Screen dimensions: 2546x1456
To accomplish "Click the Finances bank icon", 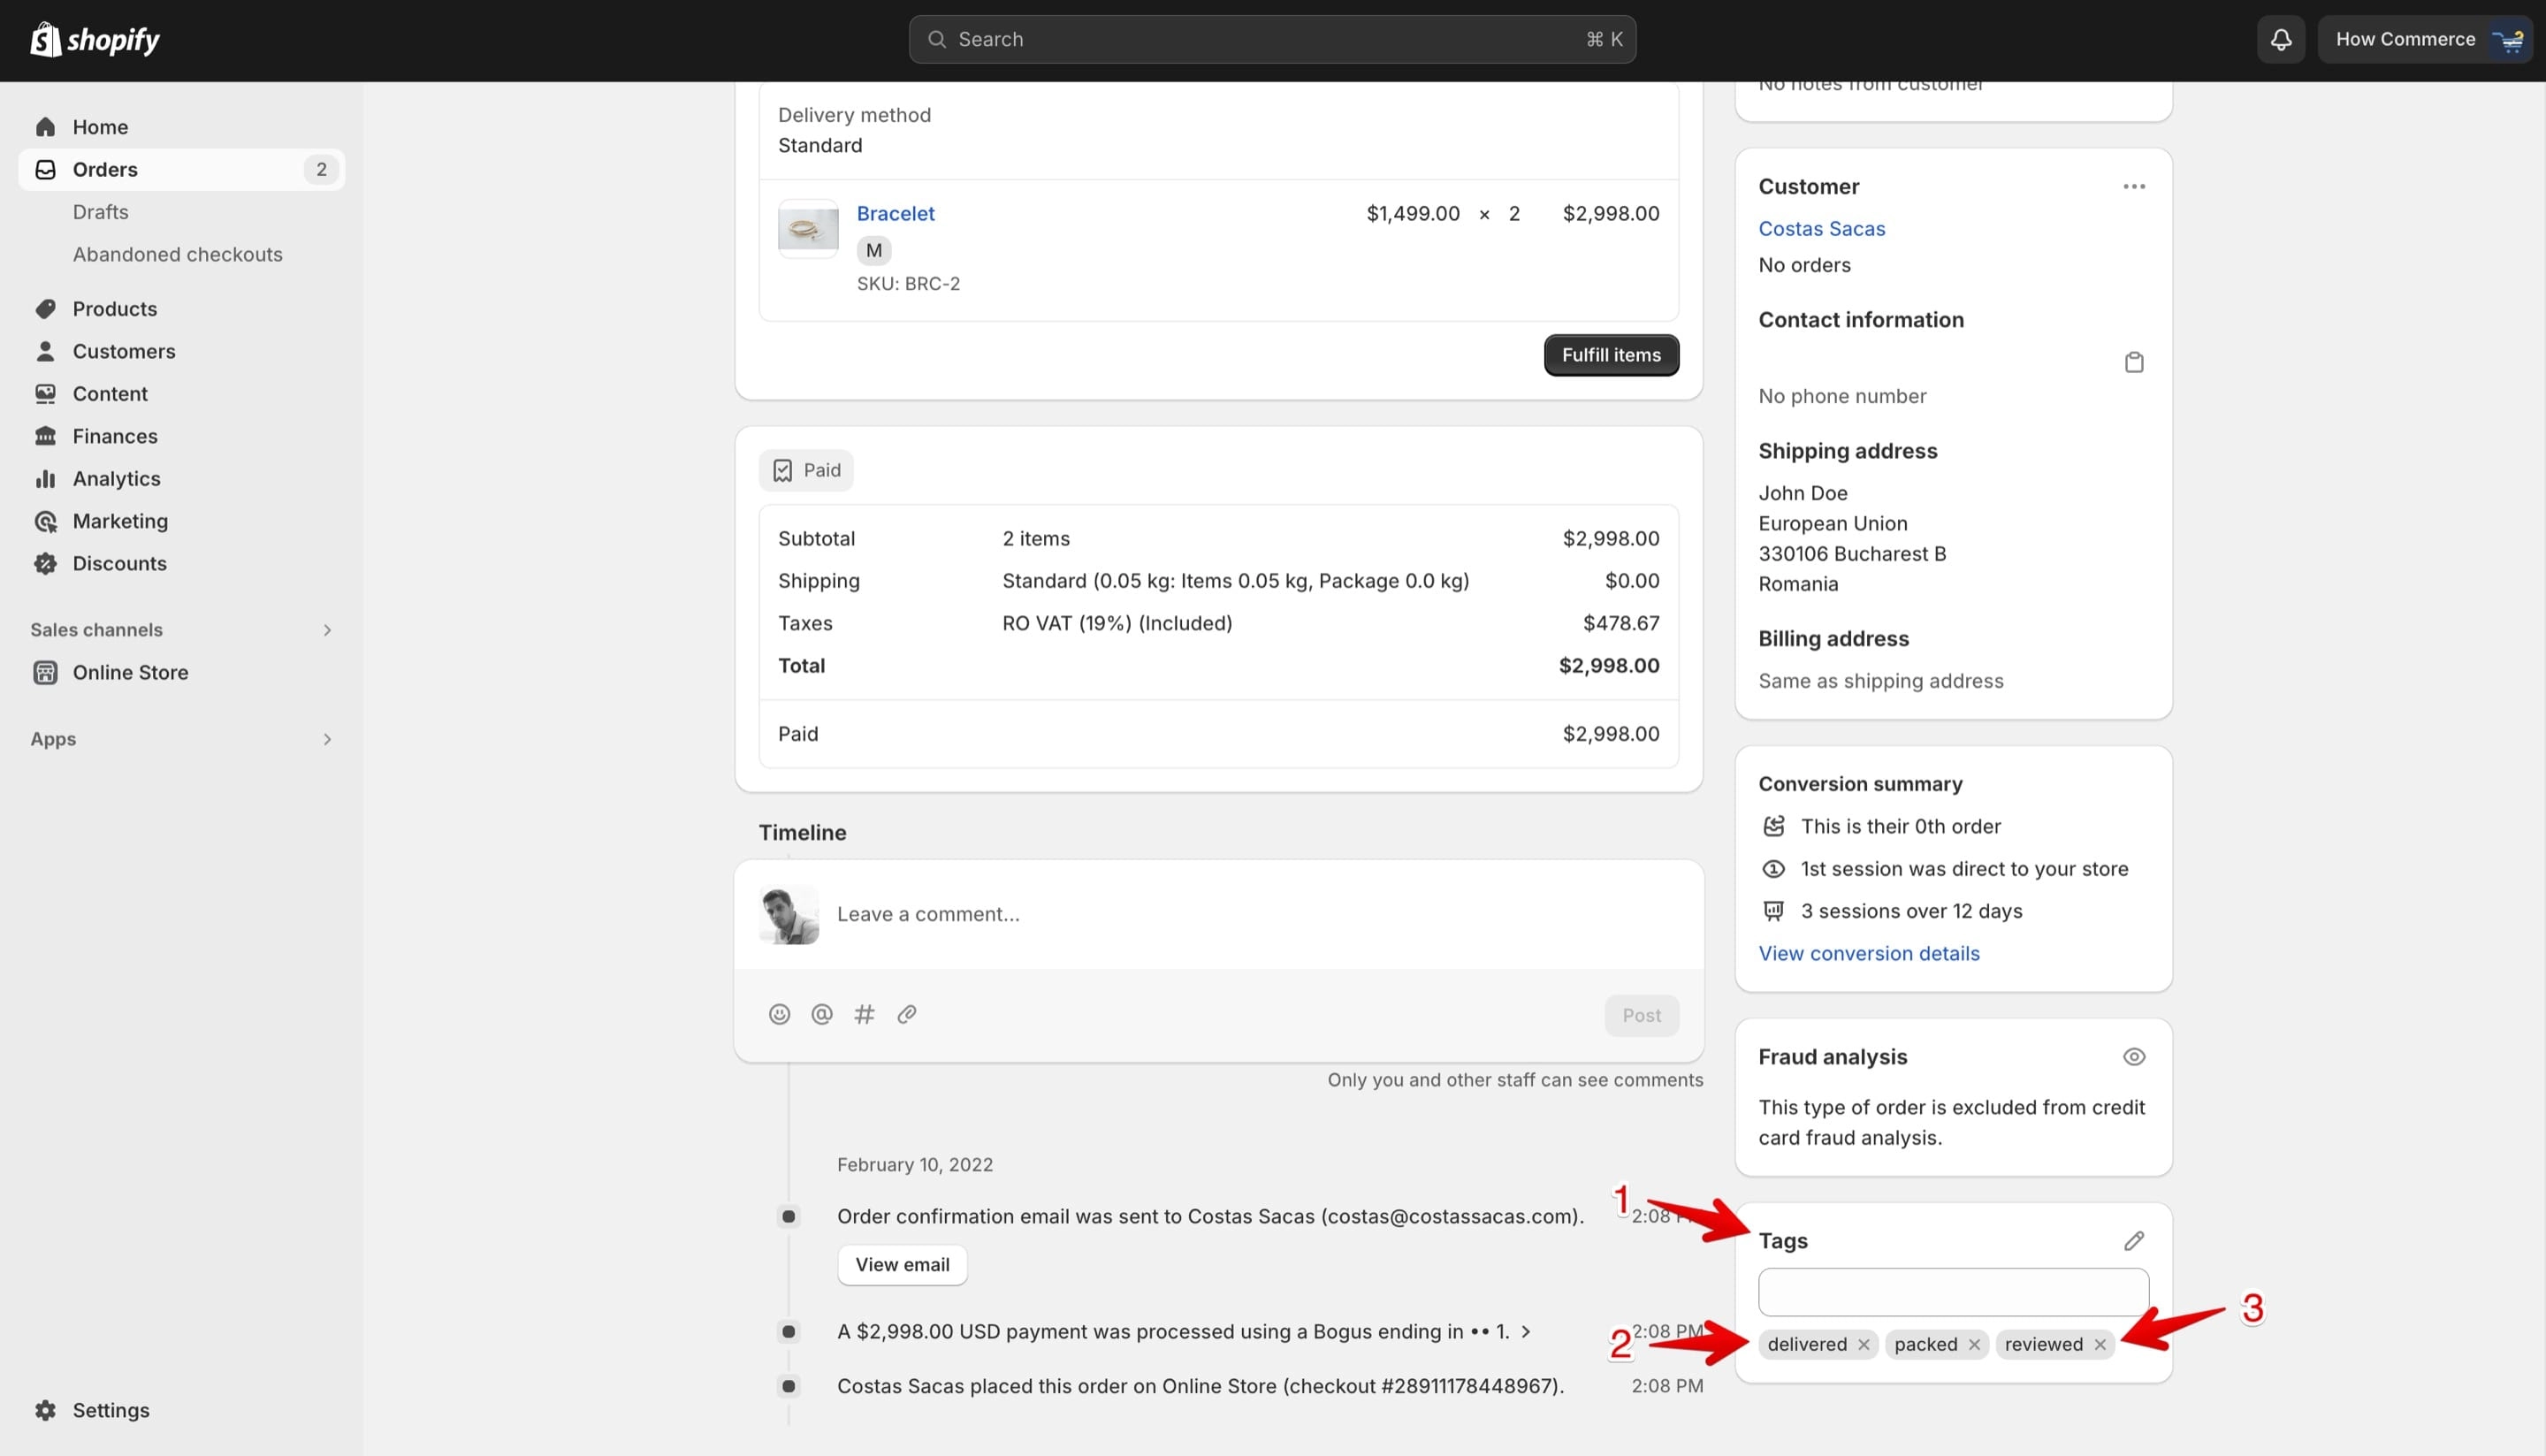I will click(45, 436).
